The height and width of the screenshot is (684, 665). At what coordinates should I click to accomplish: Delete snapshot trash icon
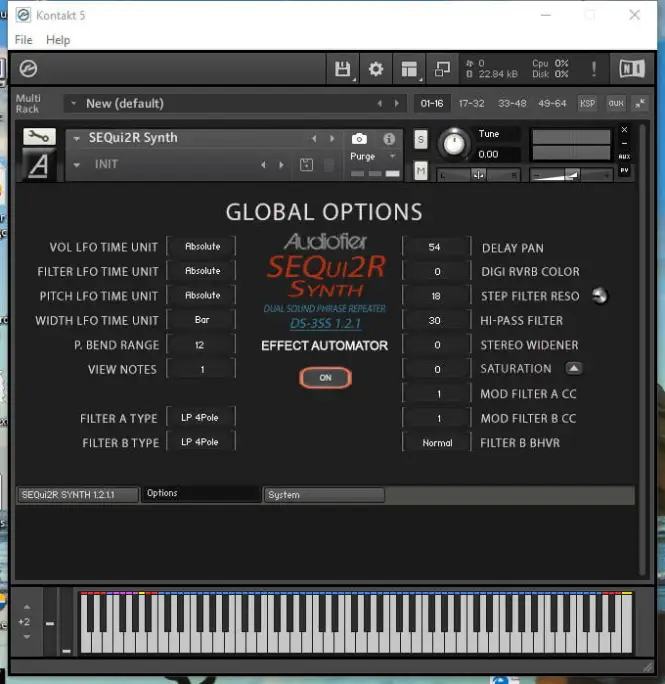pyautogui.click(x=329, y=165)
